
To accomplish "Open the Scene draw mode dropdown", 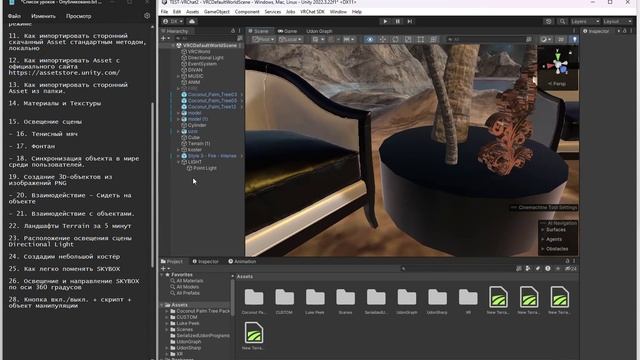I will coord(546,39).
